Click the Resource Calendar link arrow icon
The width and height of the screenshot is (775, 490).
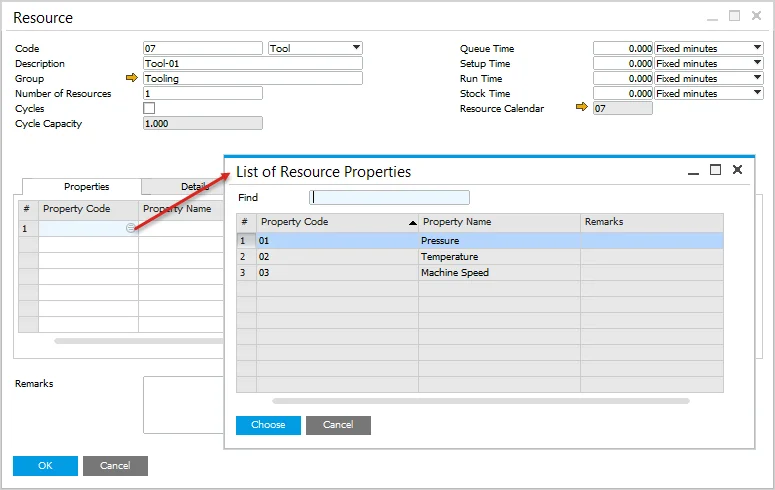pos(582,107)
